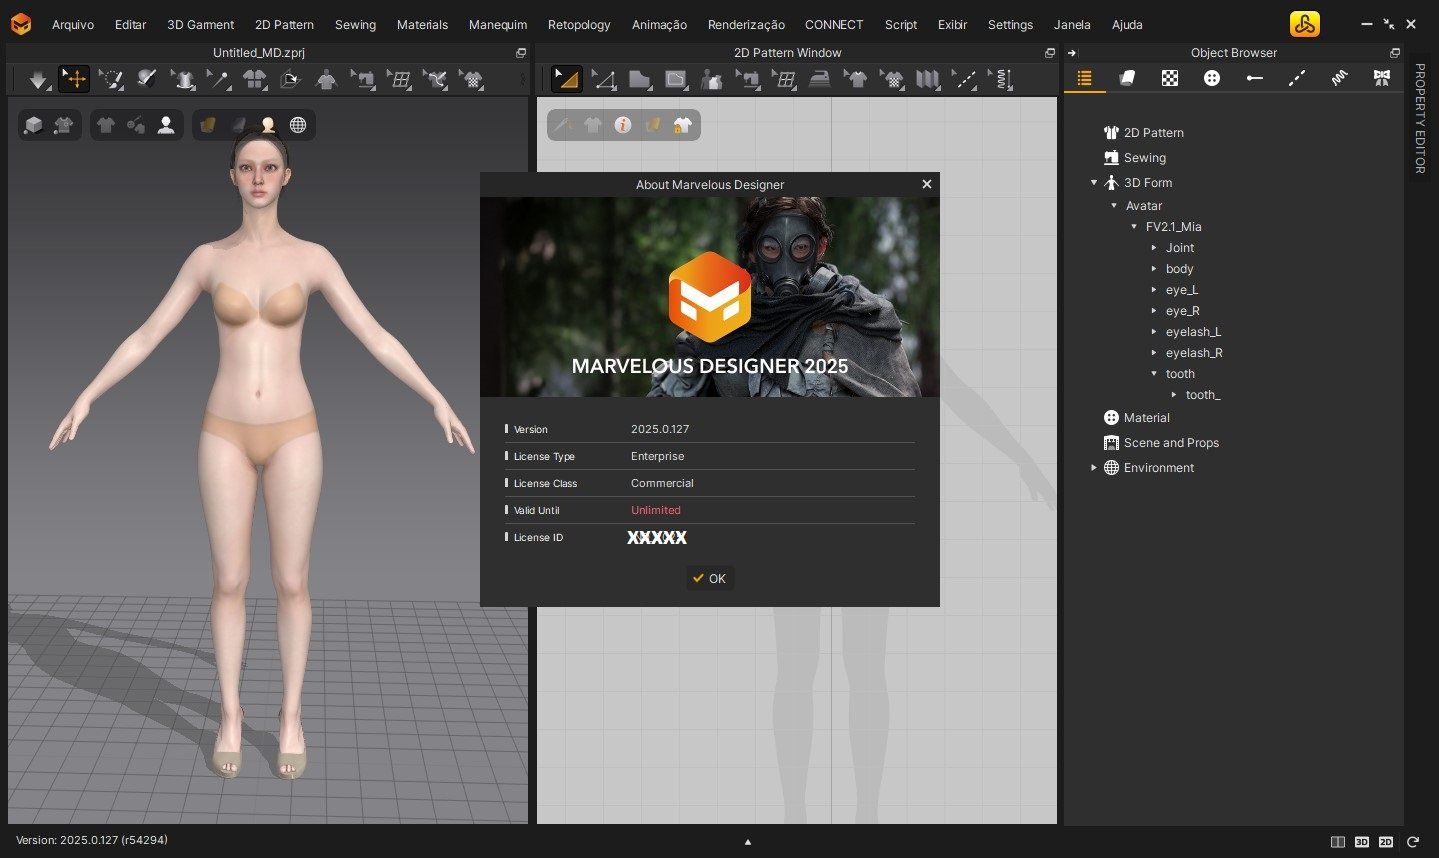
Task: Confirm About dialog with OK button
Action: pyautogui.click(x=710, y=578)
